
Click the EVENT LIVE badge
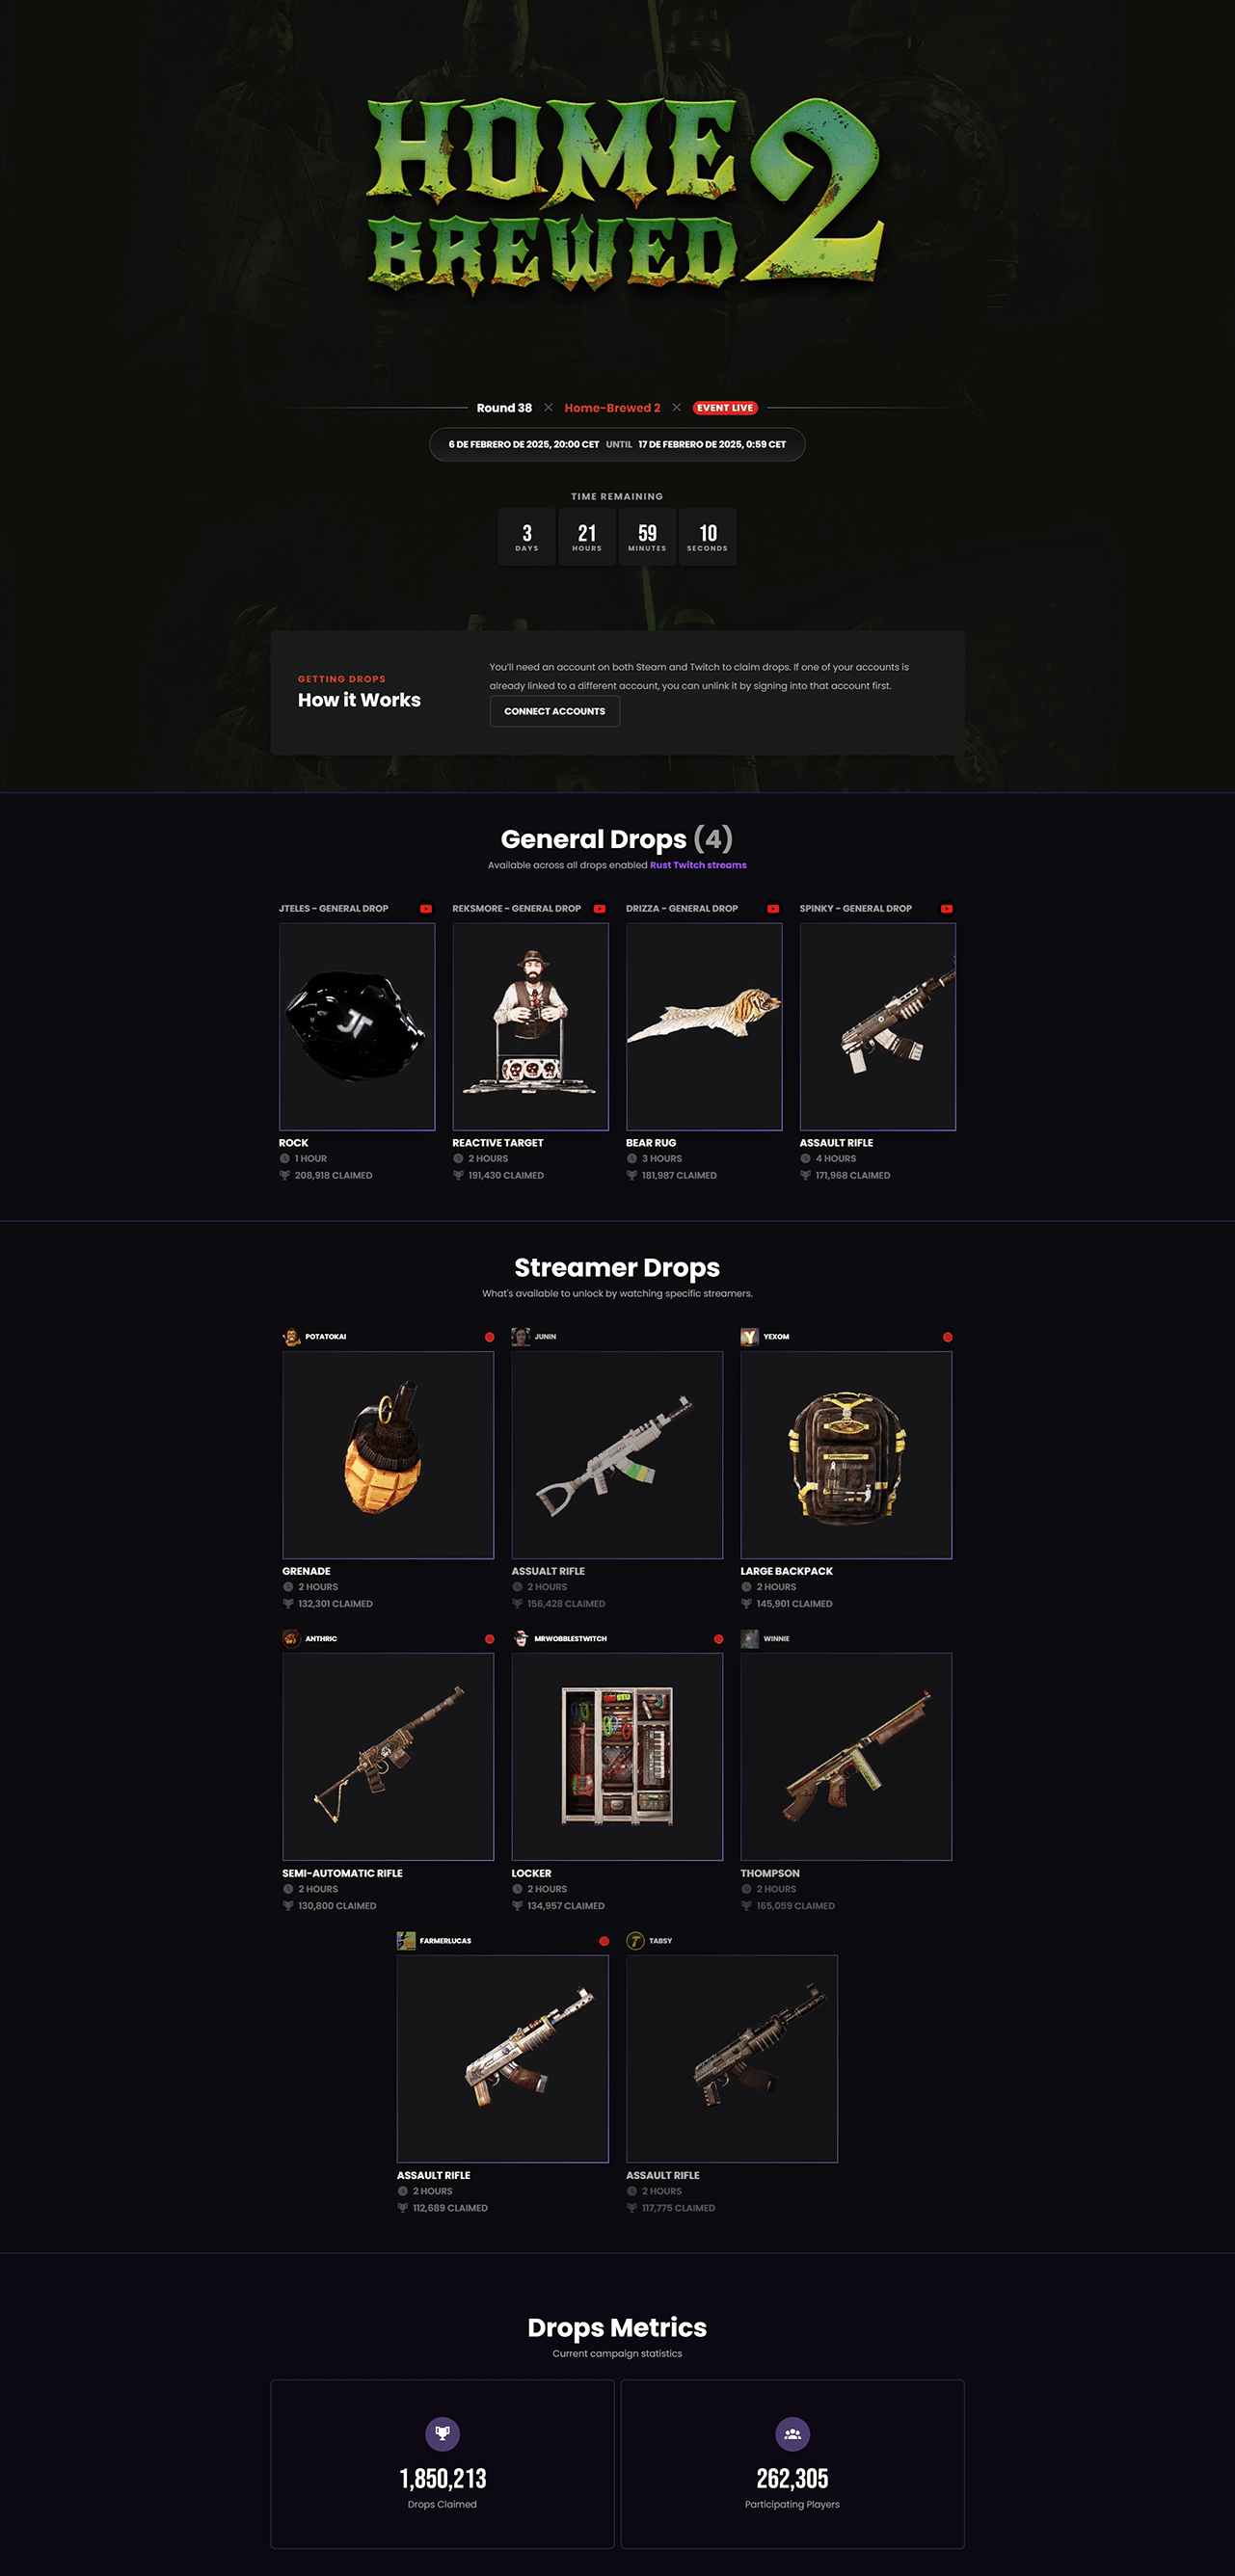point(725,408)
